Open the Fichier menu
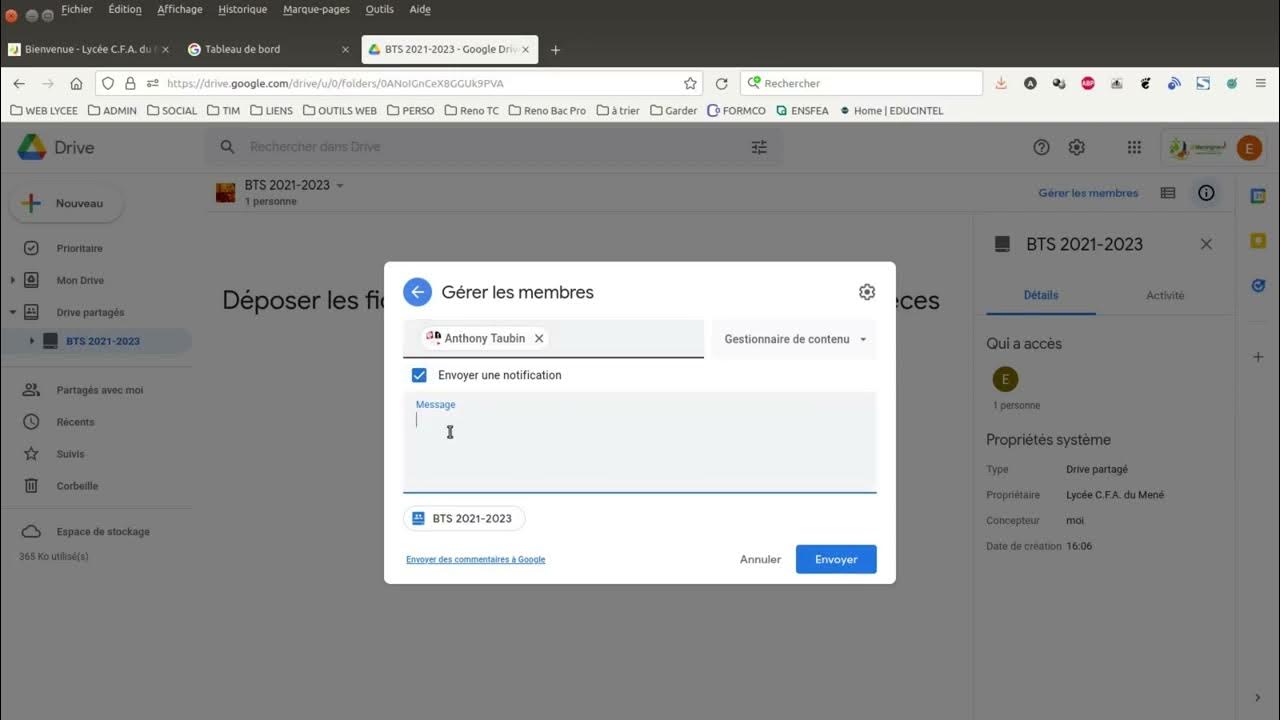Image resolution: width=1280 pixels, height=720 pixels. [77, 9]
